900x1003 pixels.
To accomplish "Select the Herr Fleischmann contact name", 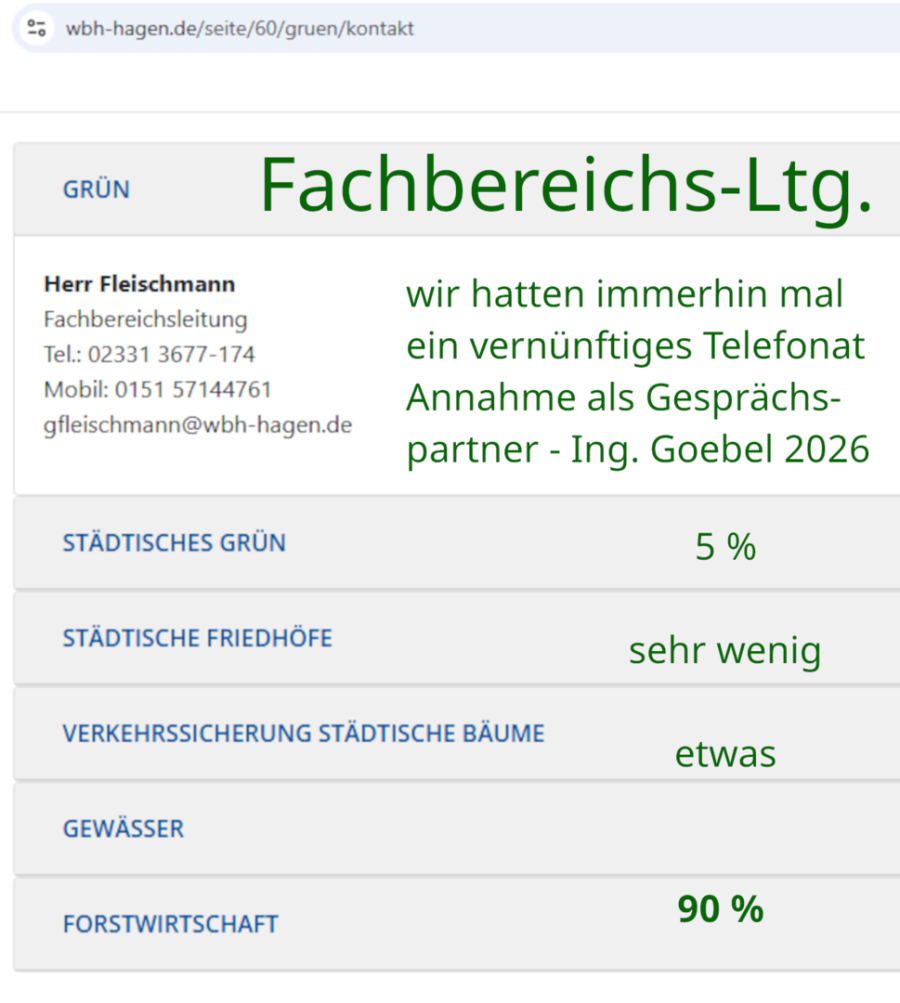I will coord(139,284).
